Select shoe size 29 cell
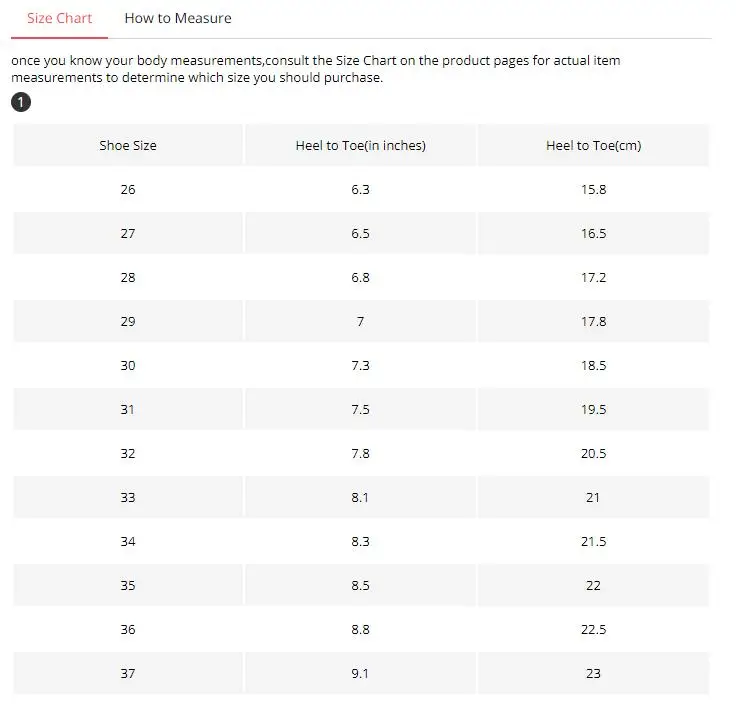Image resolution: width=736 pixels, height=709 pixels. point(128,322)
